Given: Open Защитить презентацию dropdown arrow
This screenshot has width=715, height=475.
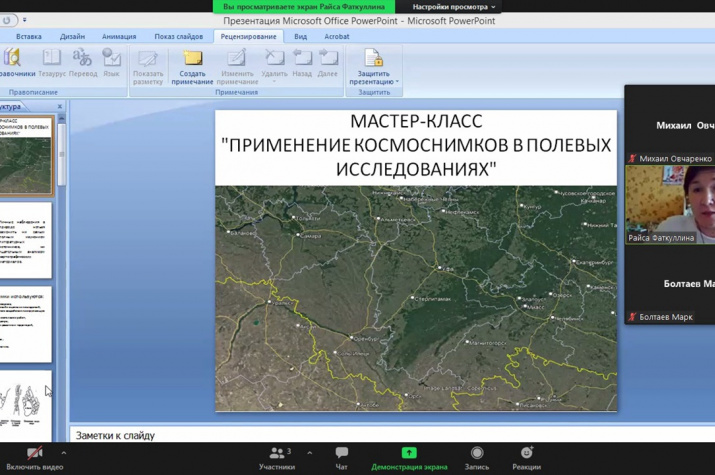Looking at the screenshot, I should pyautogui.click(x=397, y=82).
